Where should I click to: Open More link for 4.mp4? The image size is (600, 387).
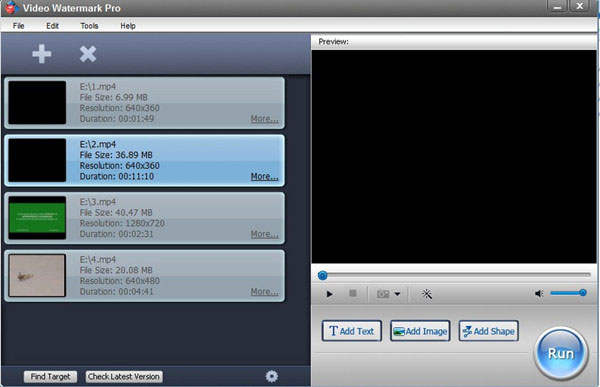tap(264, 292)
